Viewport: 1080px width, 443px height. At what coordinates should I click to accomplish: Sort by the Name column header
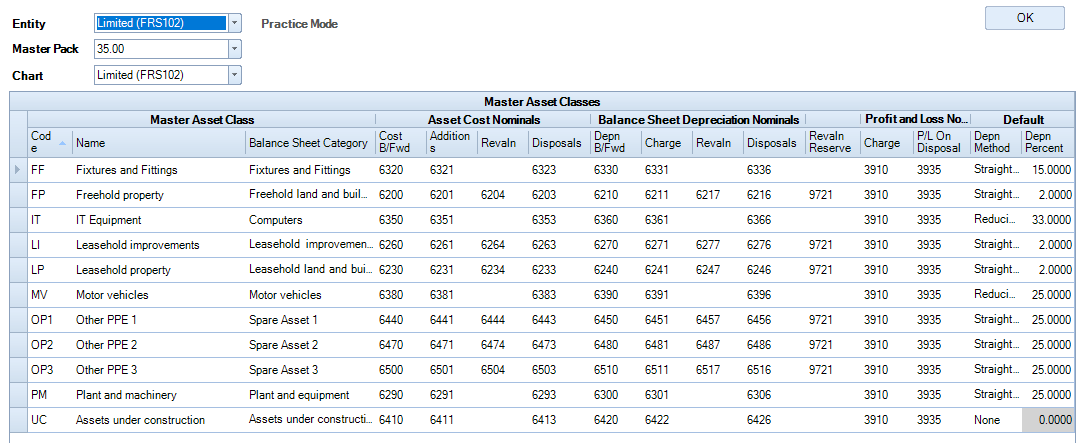tap(158, 143)
